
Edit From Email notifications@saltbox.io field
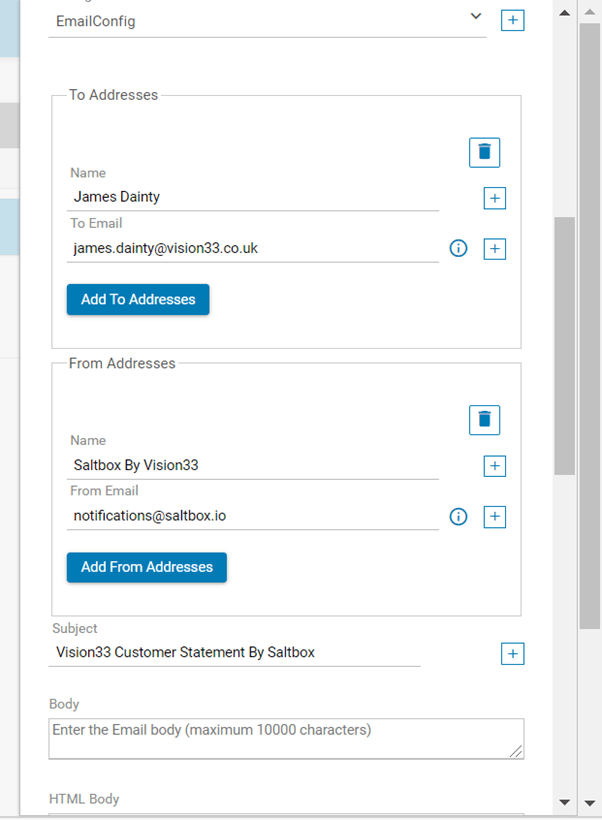253,516
